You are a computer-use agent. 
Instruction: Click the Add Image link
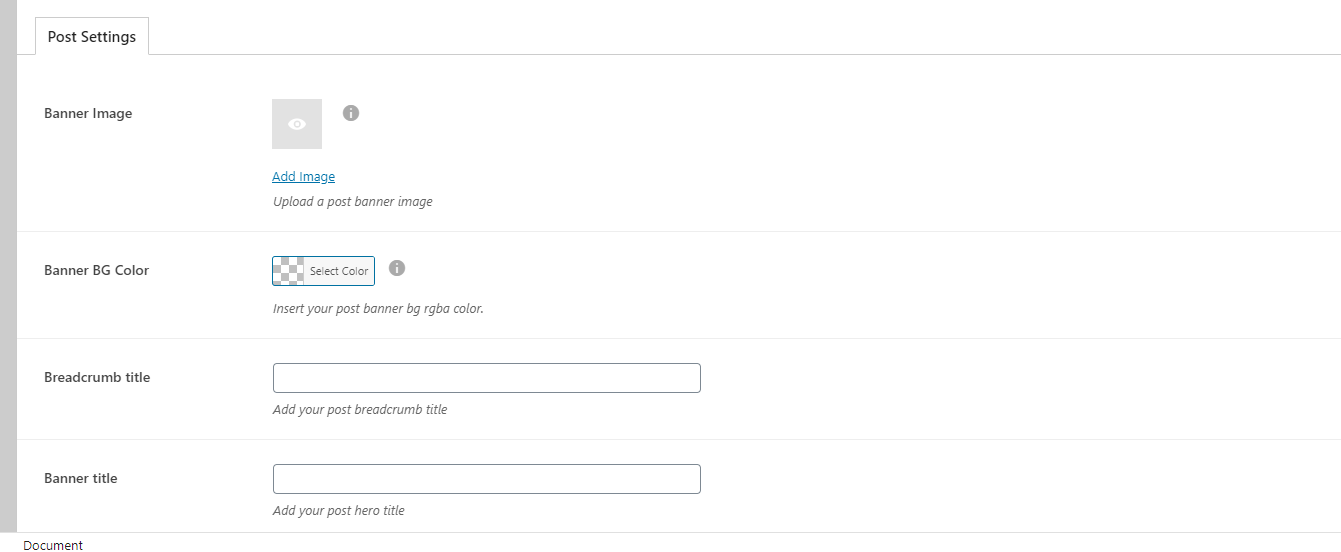pyautogui.click(x=303, y=177)
